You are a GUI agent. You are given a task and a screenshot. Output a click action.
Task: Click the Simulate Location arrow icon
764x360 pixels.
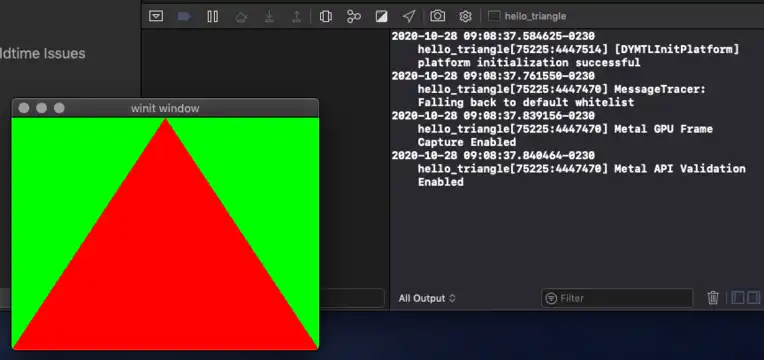pos(408,17)
